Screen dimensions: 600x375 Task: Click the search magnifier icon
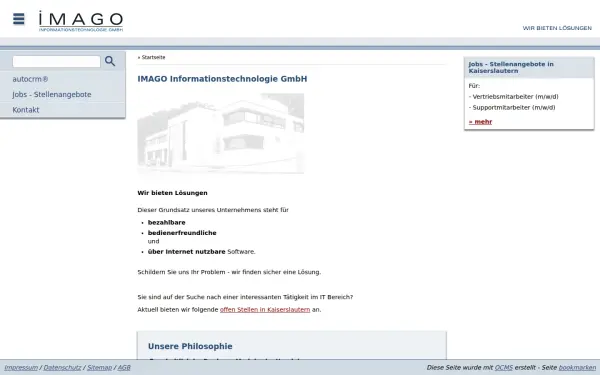click(110, 61)
